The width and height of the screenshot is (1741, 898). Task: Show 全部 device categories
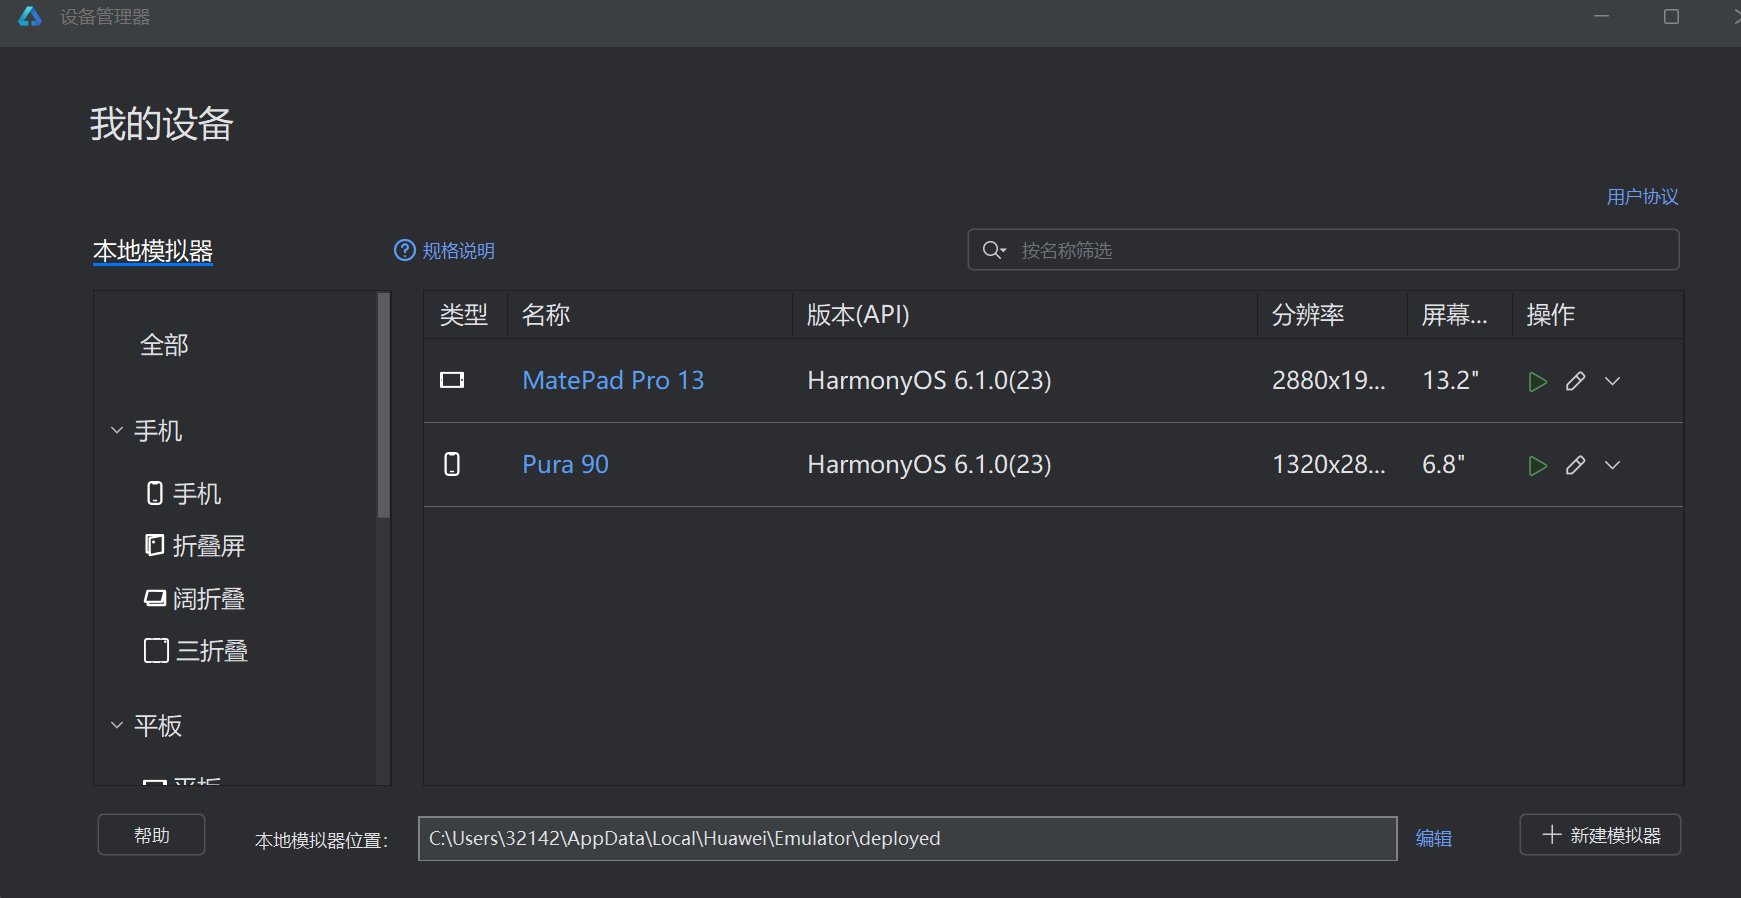coord(164,345)
